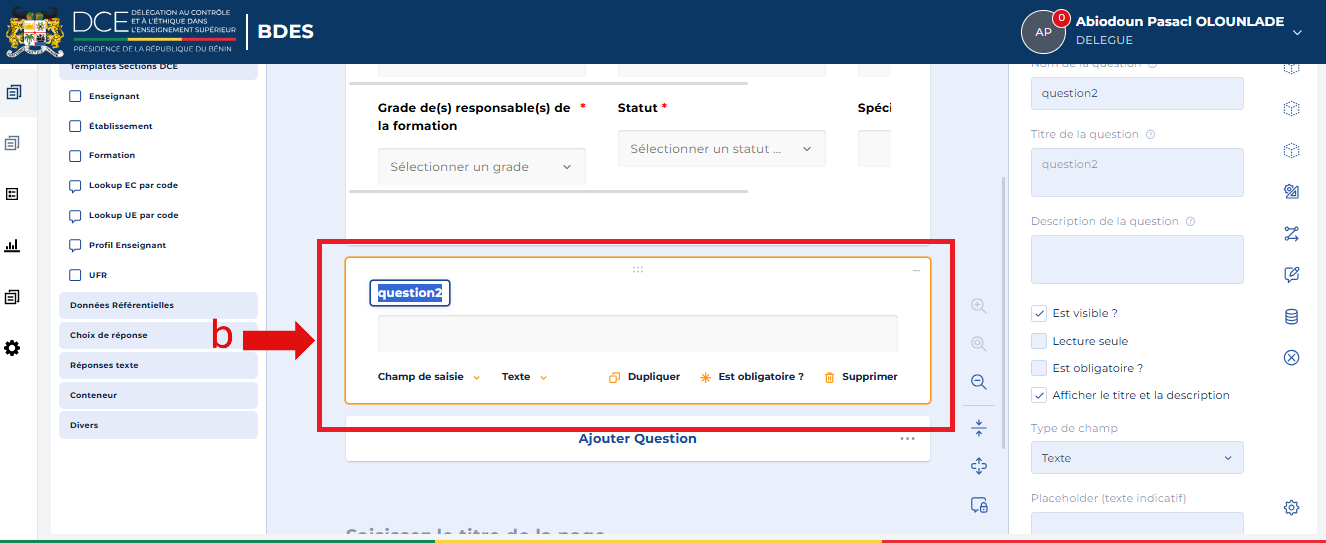Expand the user menu chevron

1297,32
